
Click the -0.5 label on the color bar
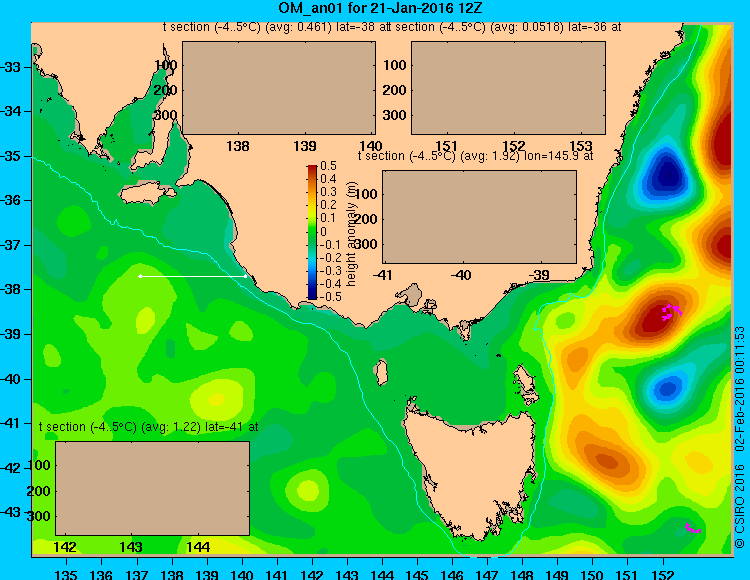coord(329,296)
